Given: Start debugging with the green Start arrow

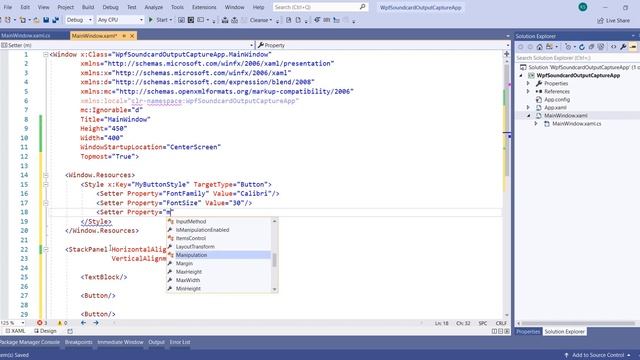Looking at the screenshot, I should coord(151,20).
